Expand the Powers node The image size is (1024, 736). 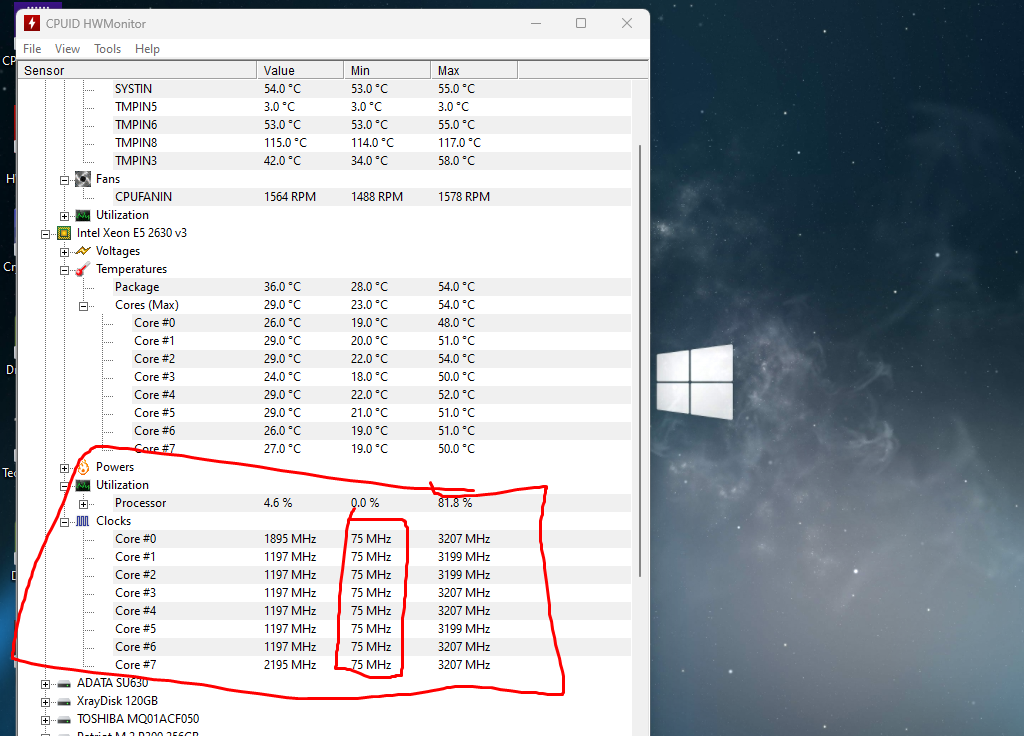click(x=64, y=468)
